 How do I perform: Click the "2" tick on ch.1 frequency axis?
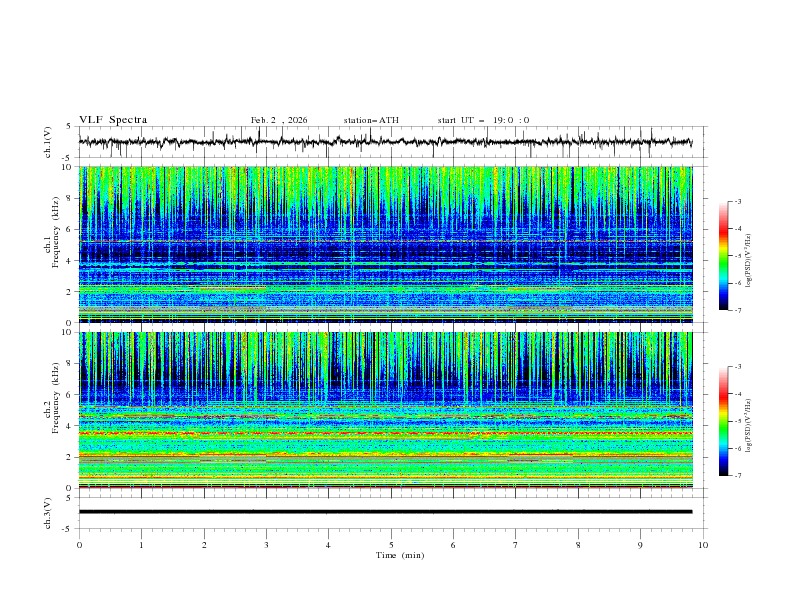(71, 292)
